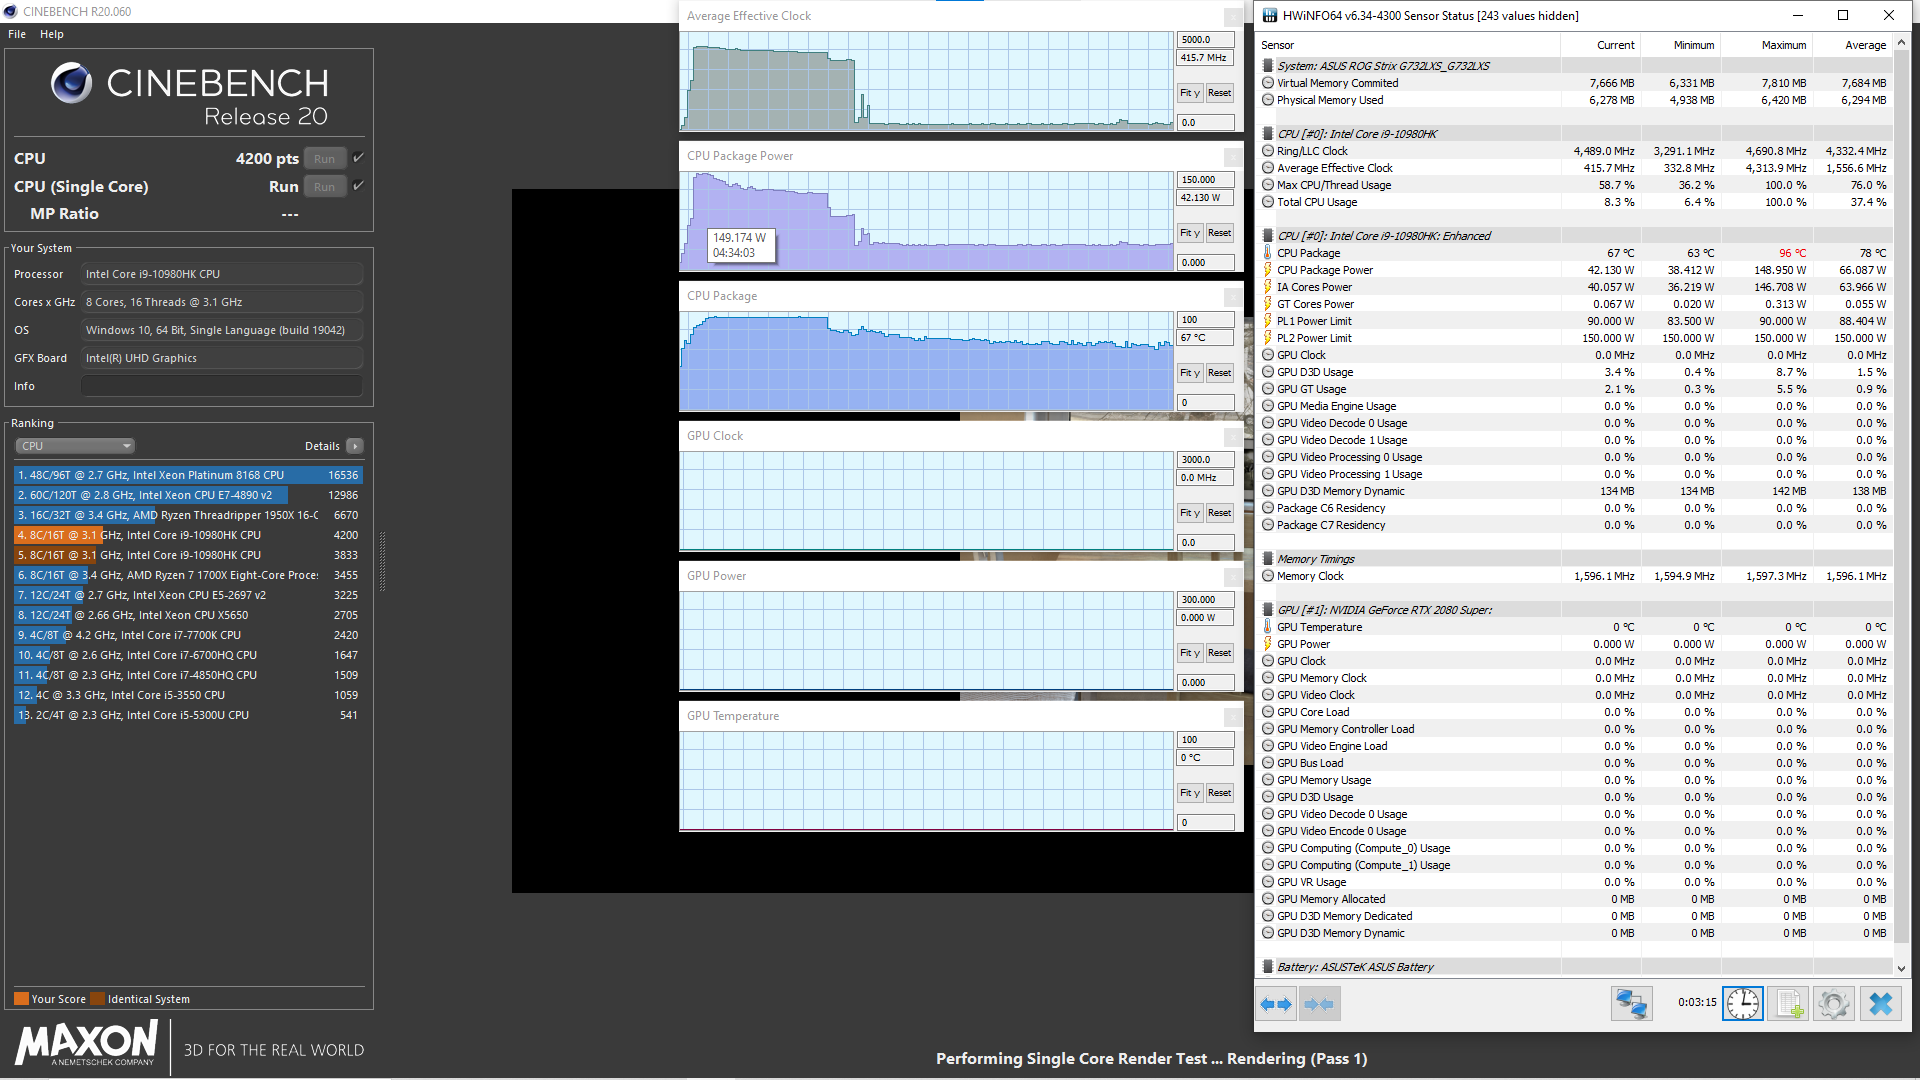Select ranking row Intel Xeon Platinum 8168
This screenshot has width=1920, height=1080.
(x=188, y=475)
